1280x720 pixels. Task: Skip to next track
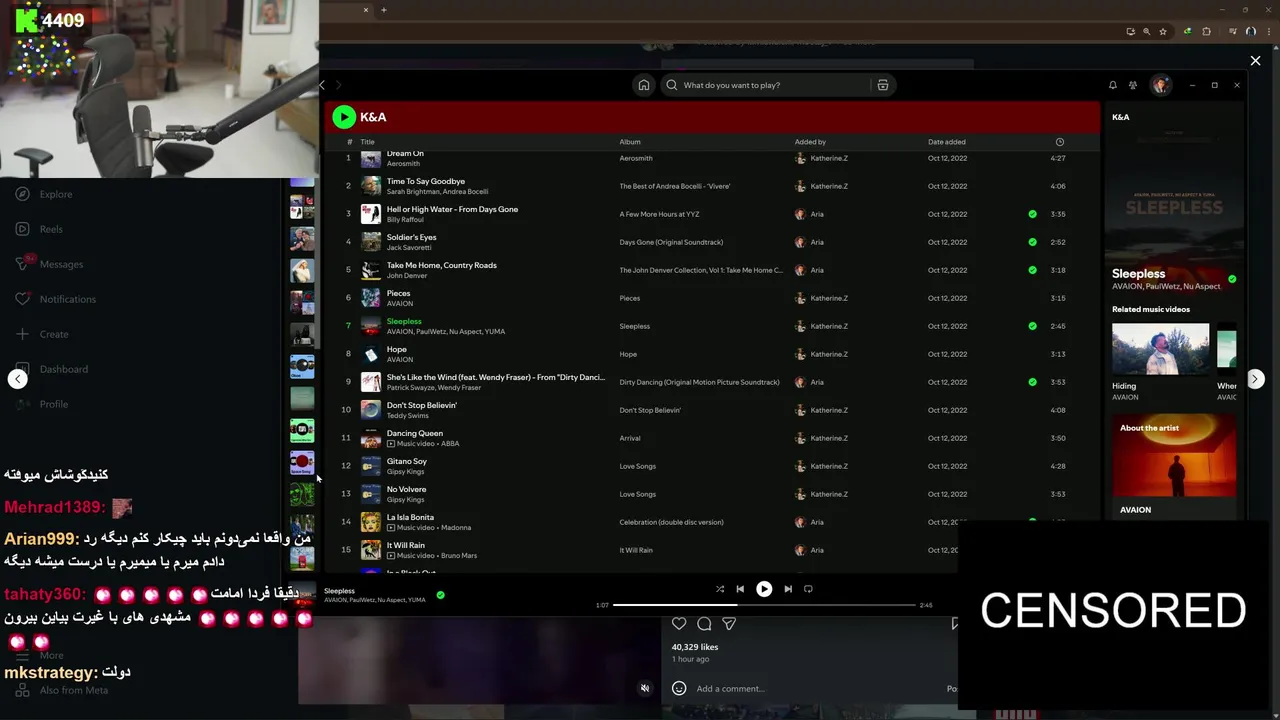pyautogui.click(x=788, y=589)
